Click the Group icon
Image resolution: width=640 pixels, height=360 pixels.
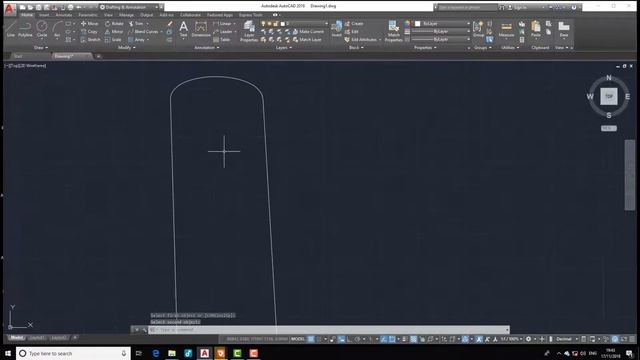pyautogui.click(x=478, y=29)
